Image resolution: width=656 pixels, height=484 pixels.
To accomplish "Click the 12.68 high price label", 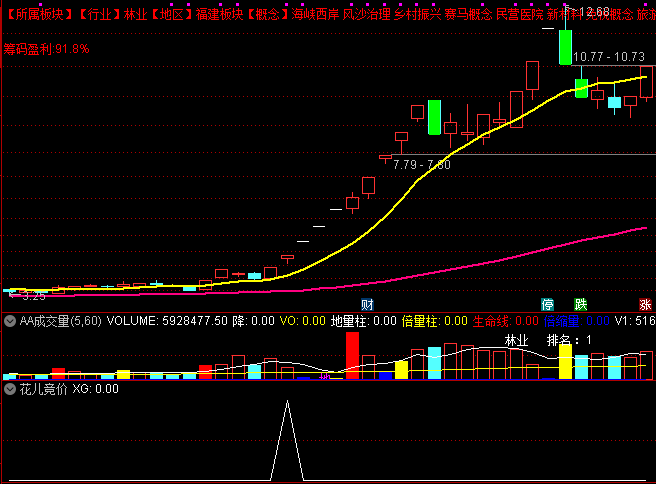I will point(594,12).
